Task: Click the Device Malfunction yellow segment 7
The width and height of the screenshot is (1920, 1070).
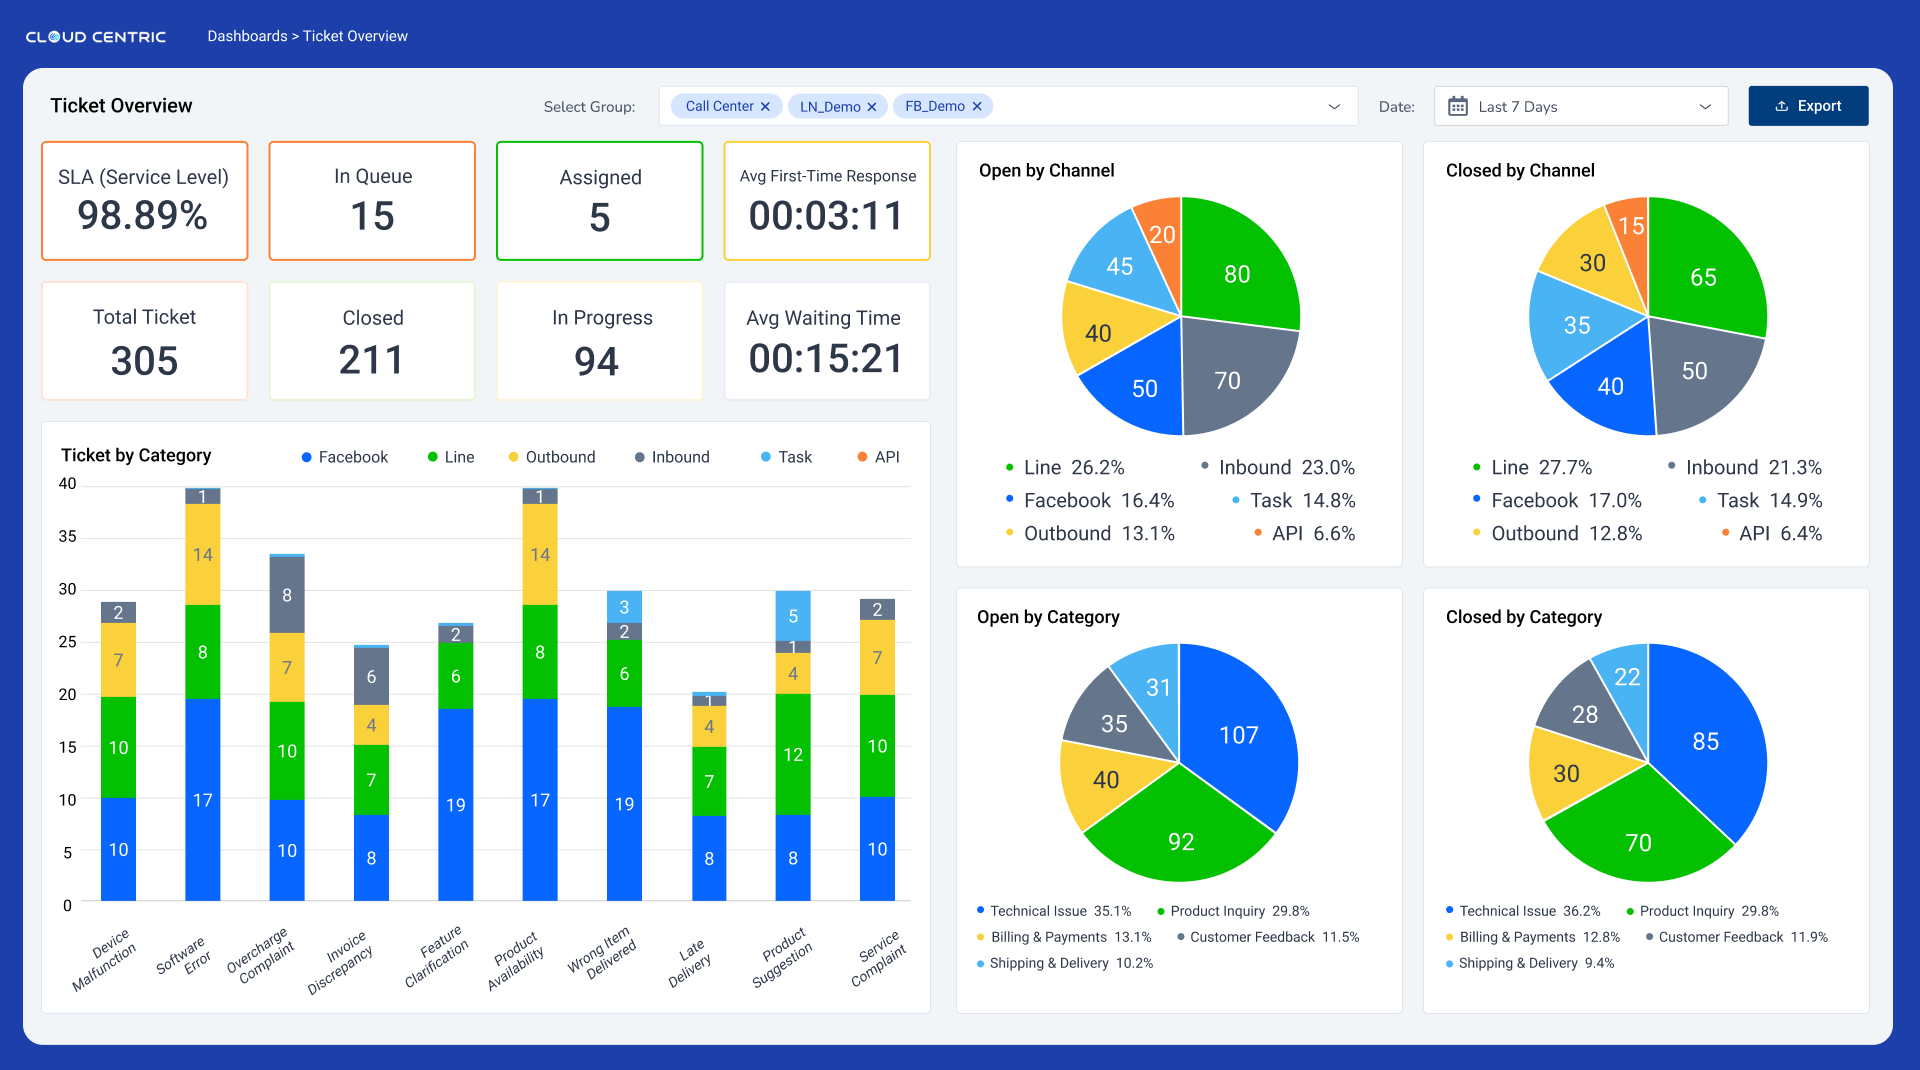Action: coord(118,660)
